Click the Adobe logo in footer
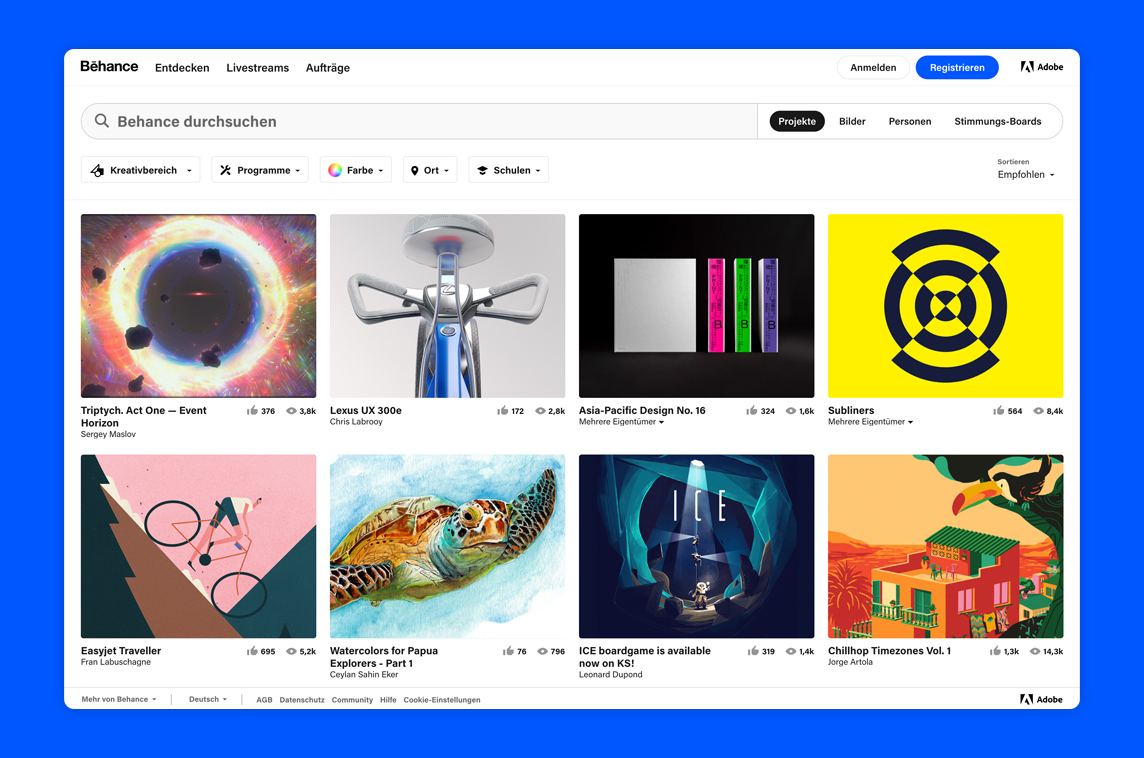The width and height of the screenshot is (1144, 758). tap(1040, 699)
